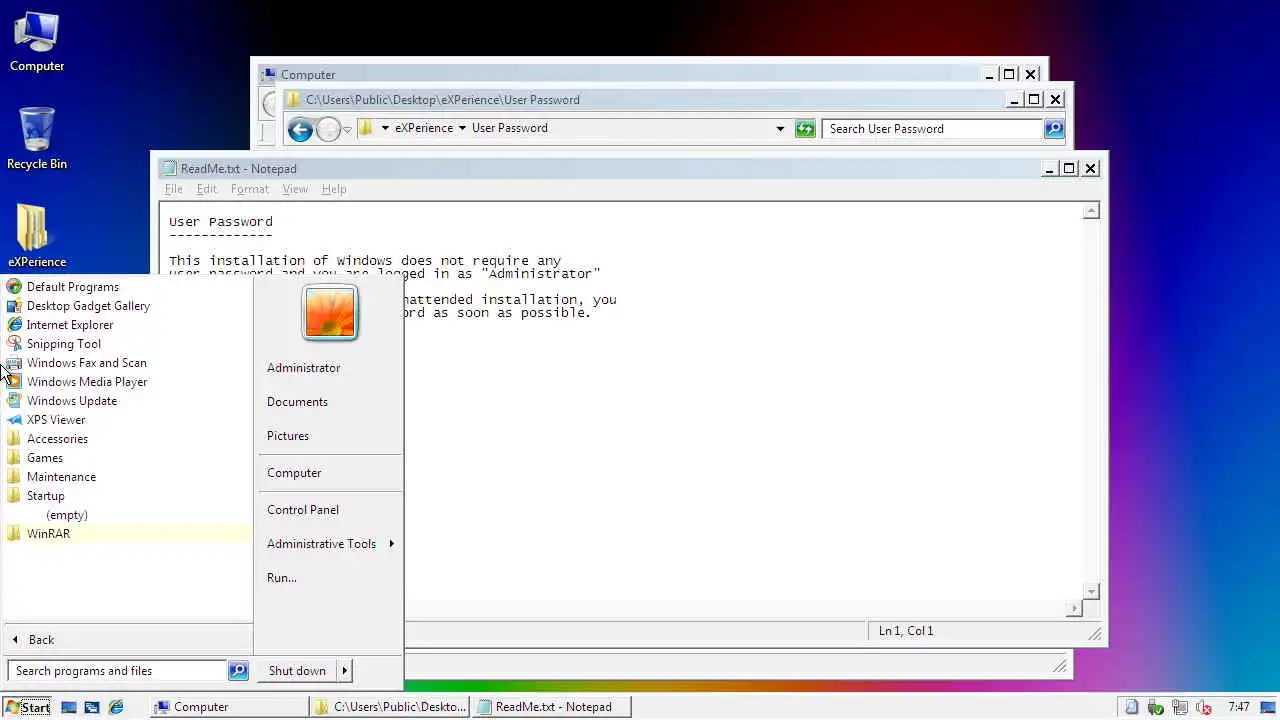Open the Shut down options arrow
This screenshot has height=720, width=1280.
344,671
